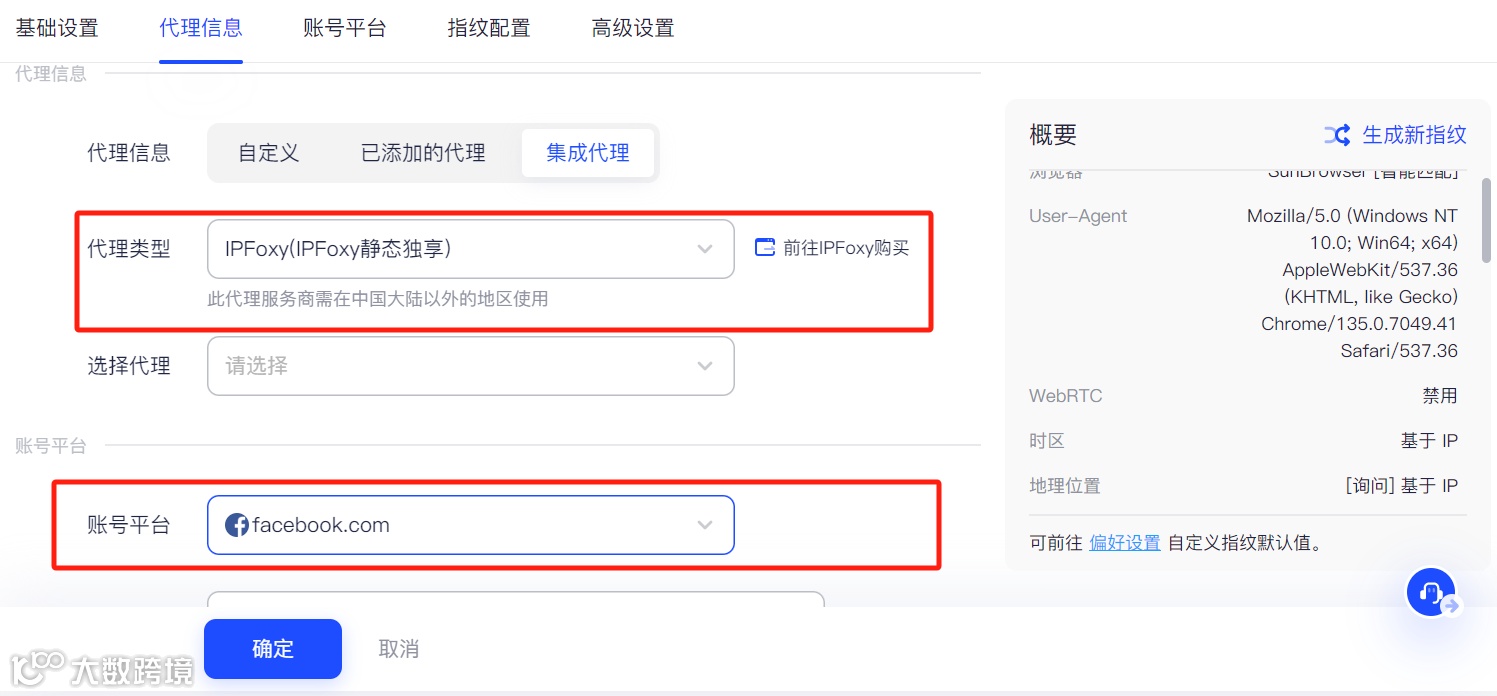Click the 取消 button

coord(399,649)
